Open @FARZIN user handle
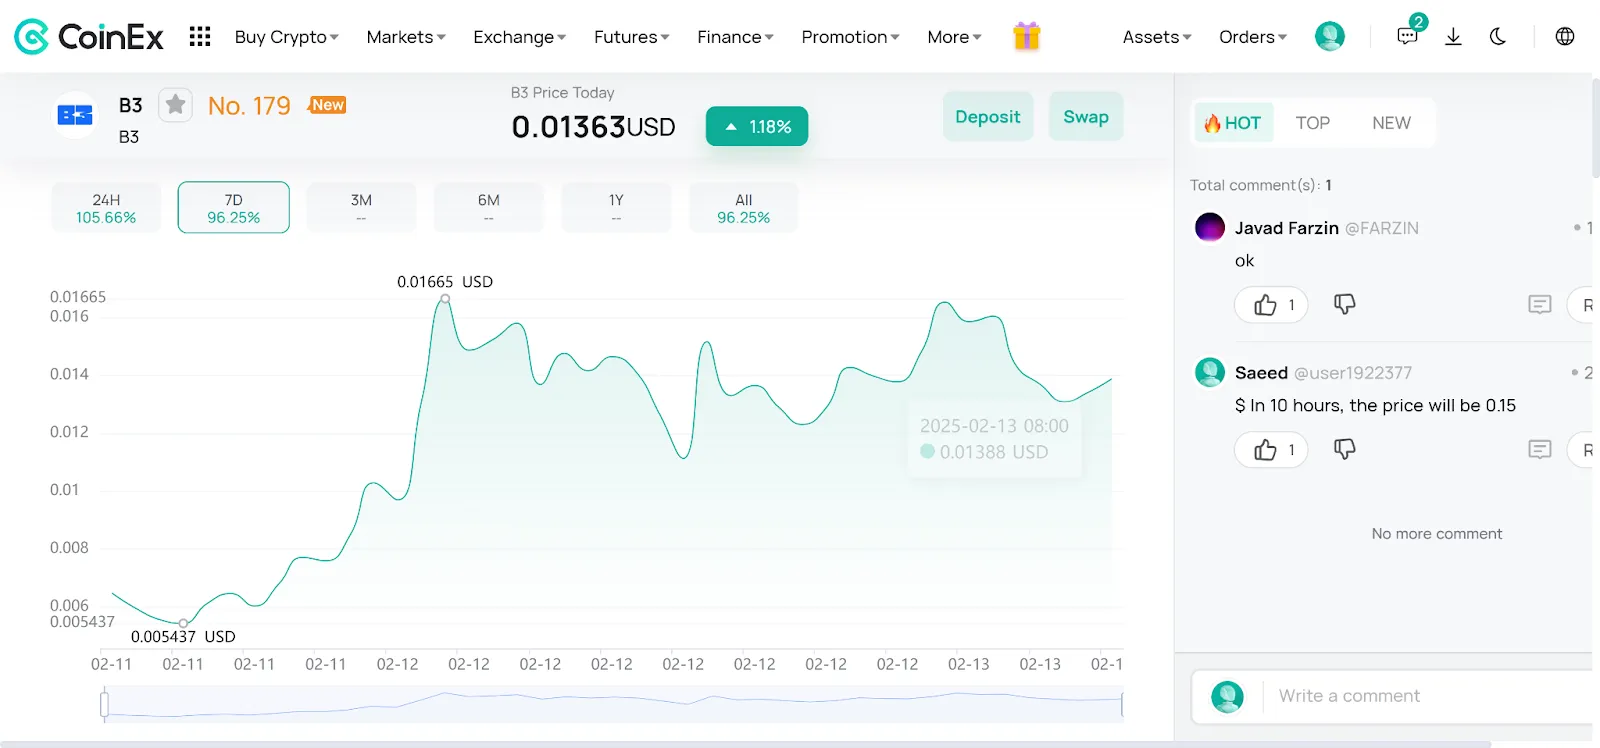The width and height of the screenshot is (1600, 748). coord(1381,228)
